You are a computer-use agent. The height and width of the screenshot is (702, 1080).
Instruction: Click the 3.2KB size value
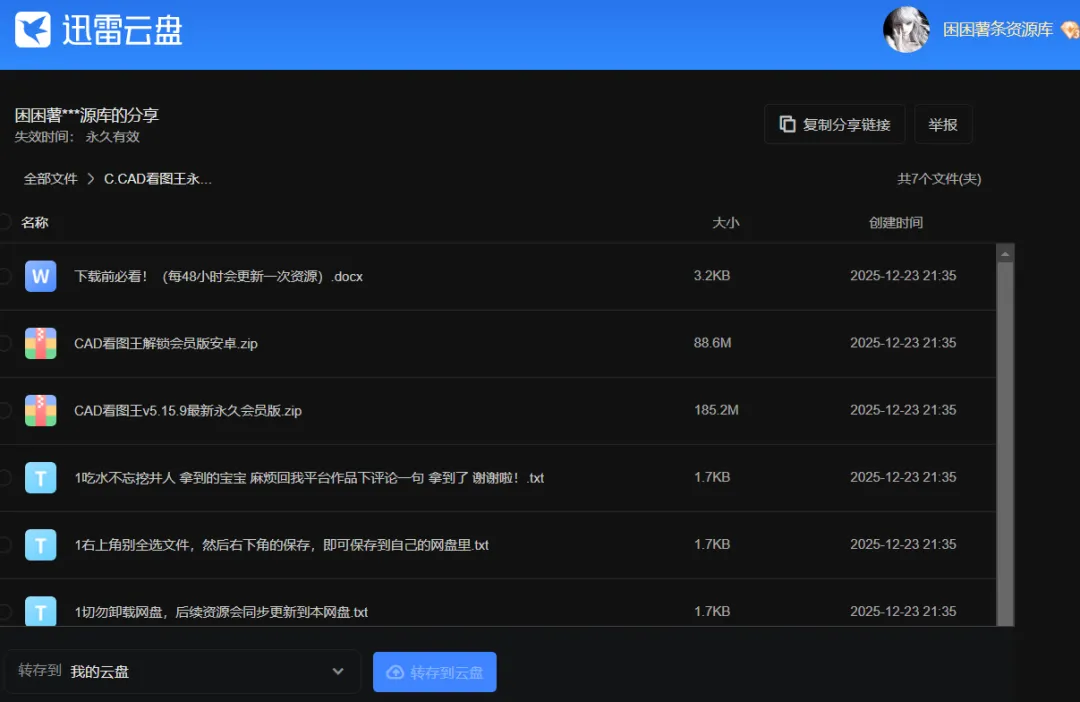point(712,276)
